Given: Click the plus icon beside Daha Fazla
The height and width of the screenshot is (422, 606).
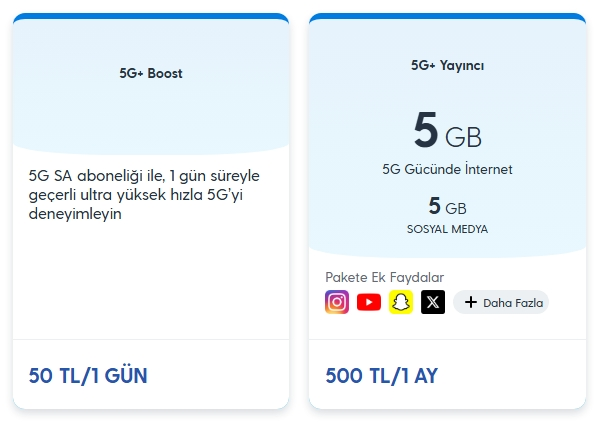Looking at the screenshot, I should point(471,302).
